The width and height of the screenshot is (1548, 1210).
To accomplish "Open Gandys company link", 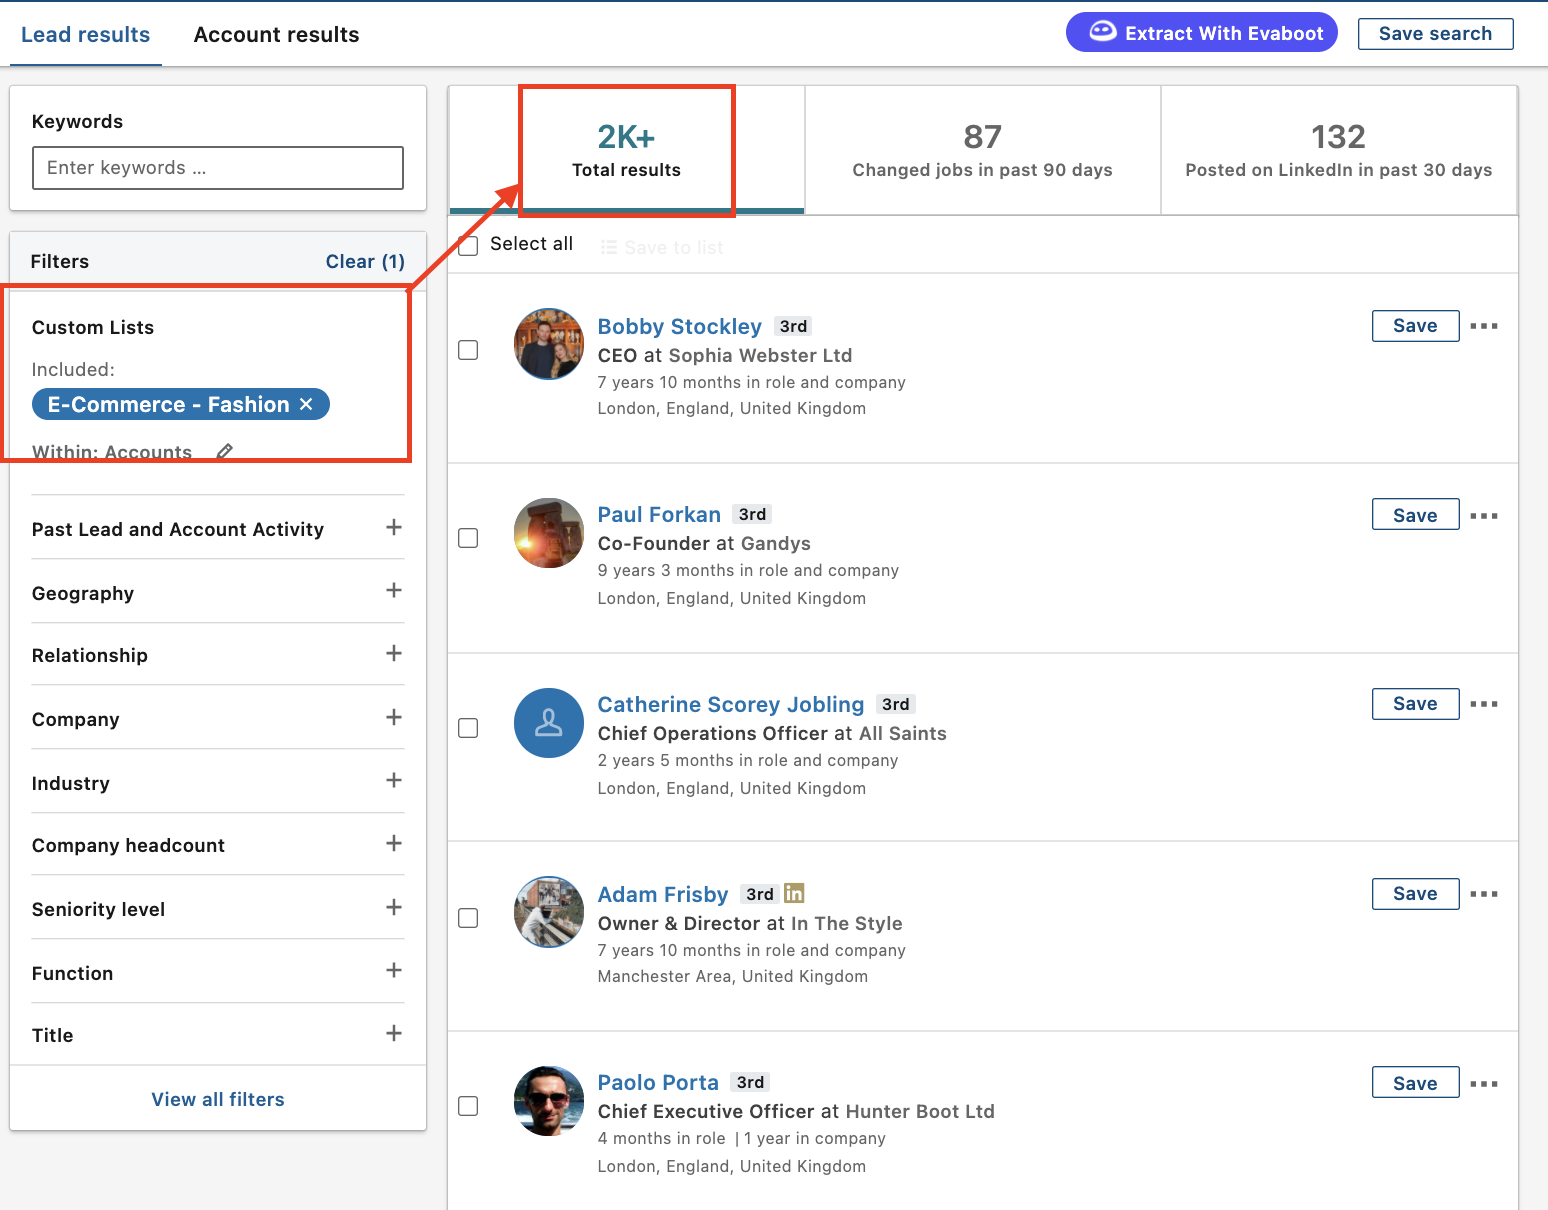I will tap(776, 543).
